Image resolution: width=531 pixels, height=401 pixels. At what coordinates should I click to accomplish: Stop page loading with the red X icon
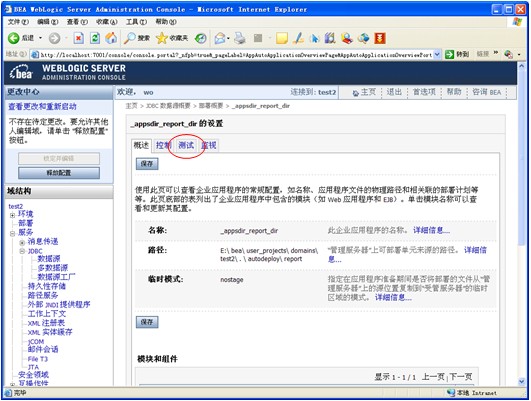click(x=79, y=38)
